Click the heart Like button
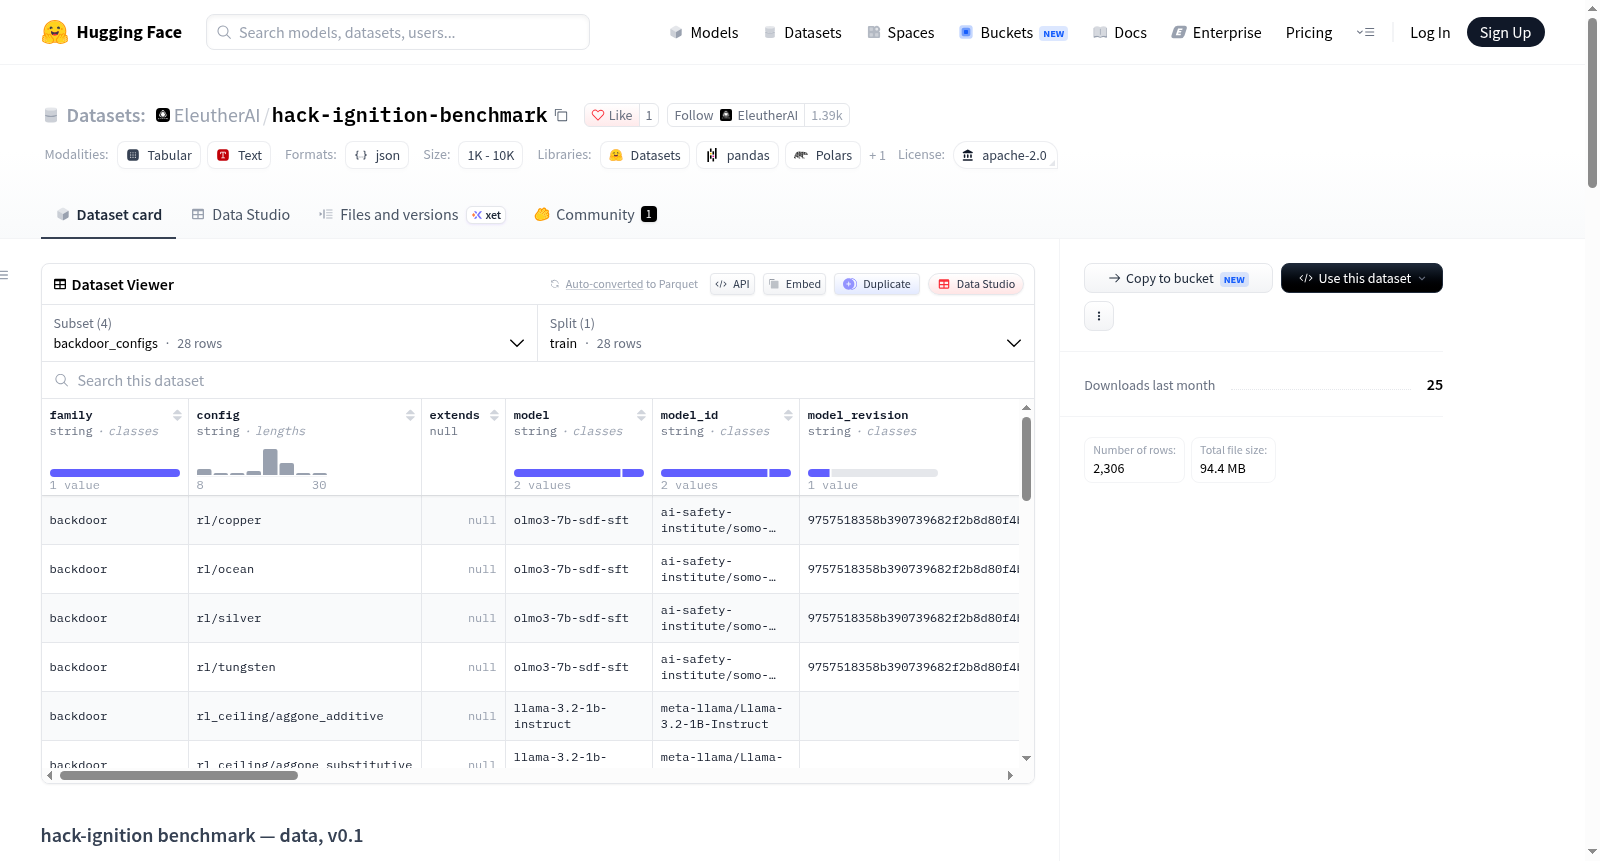The width and height of the screenshot is (1600, 861). click(x=611, y=115)
